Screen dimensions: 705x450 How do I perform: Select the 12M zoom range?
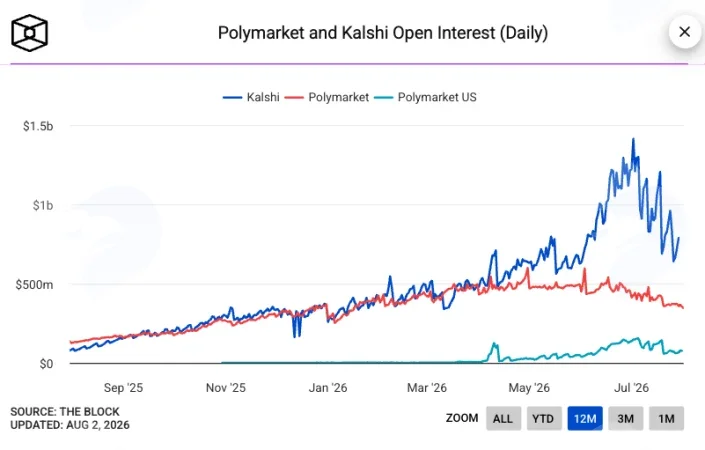coord(585,419)
